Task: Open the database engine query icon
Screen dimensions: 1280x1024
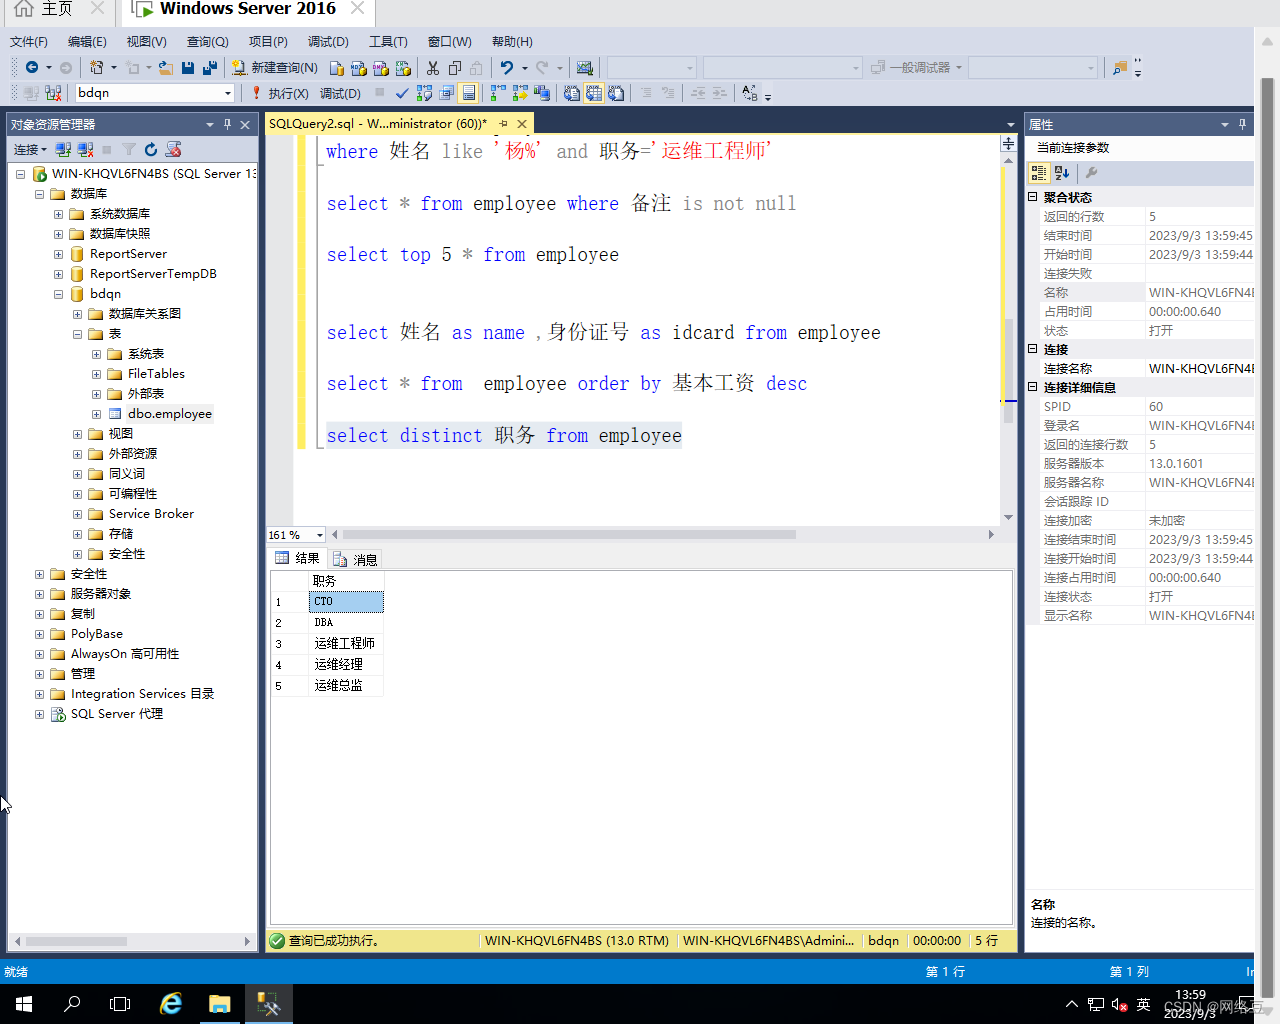Action: [337, 67]
